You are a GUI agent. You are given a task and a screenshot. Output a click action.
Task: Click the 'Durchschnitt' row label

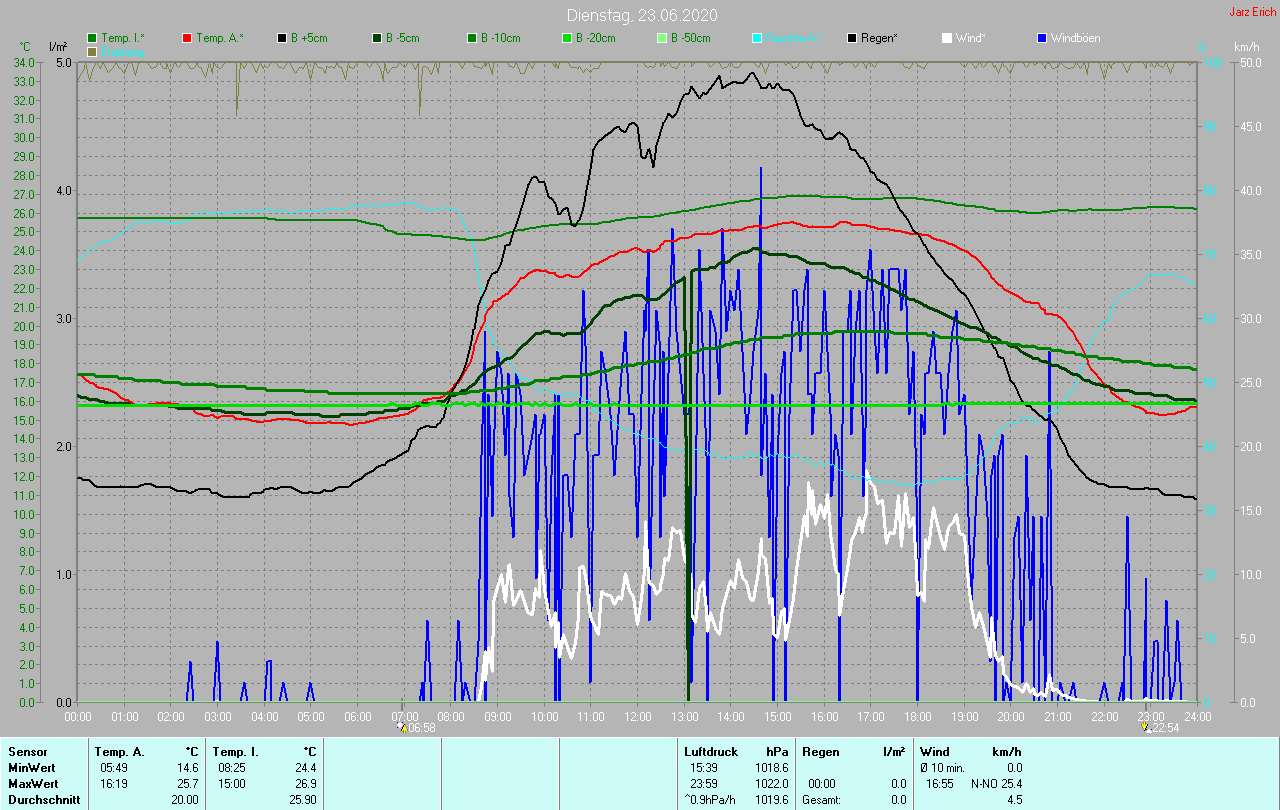coord(44,799)
